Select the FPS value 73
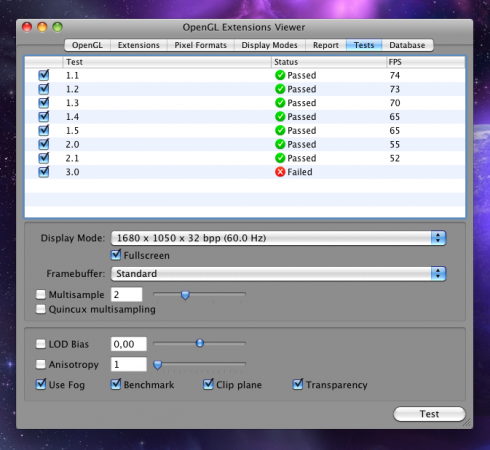Screen dimensions: 490x450 395,89
